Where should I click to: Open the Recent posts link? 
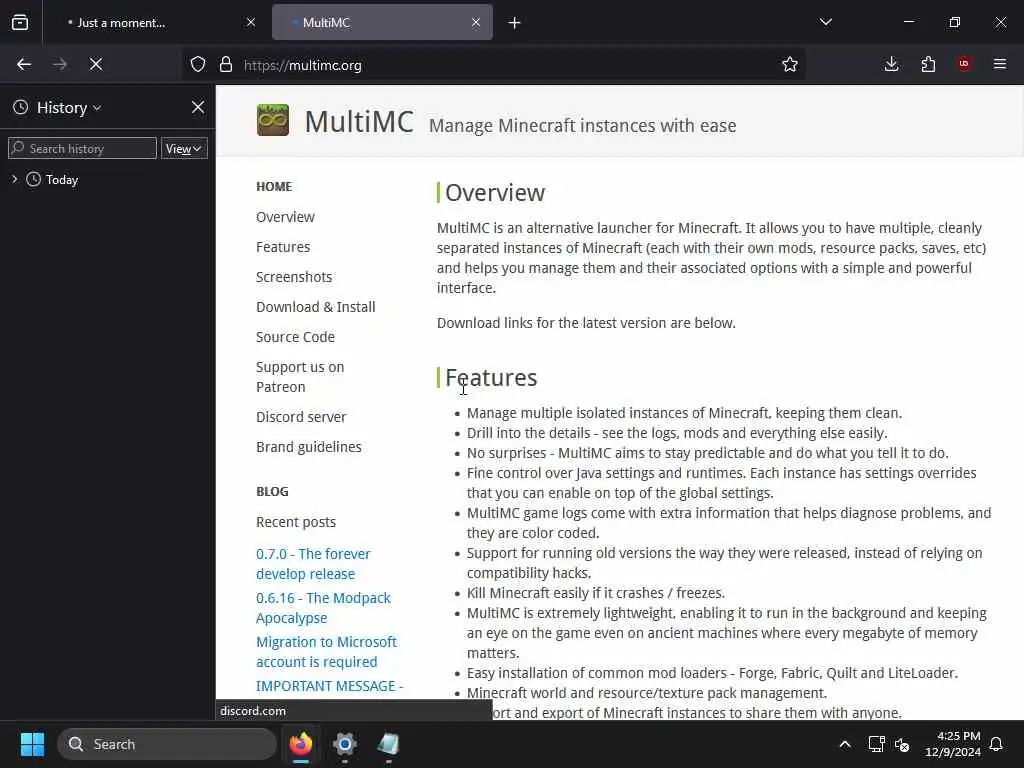pyautogui.click(x=296, y=522)
